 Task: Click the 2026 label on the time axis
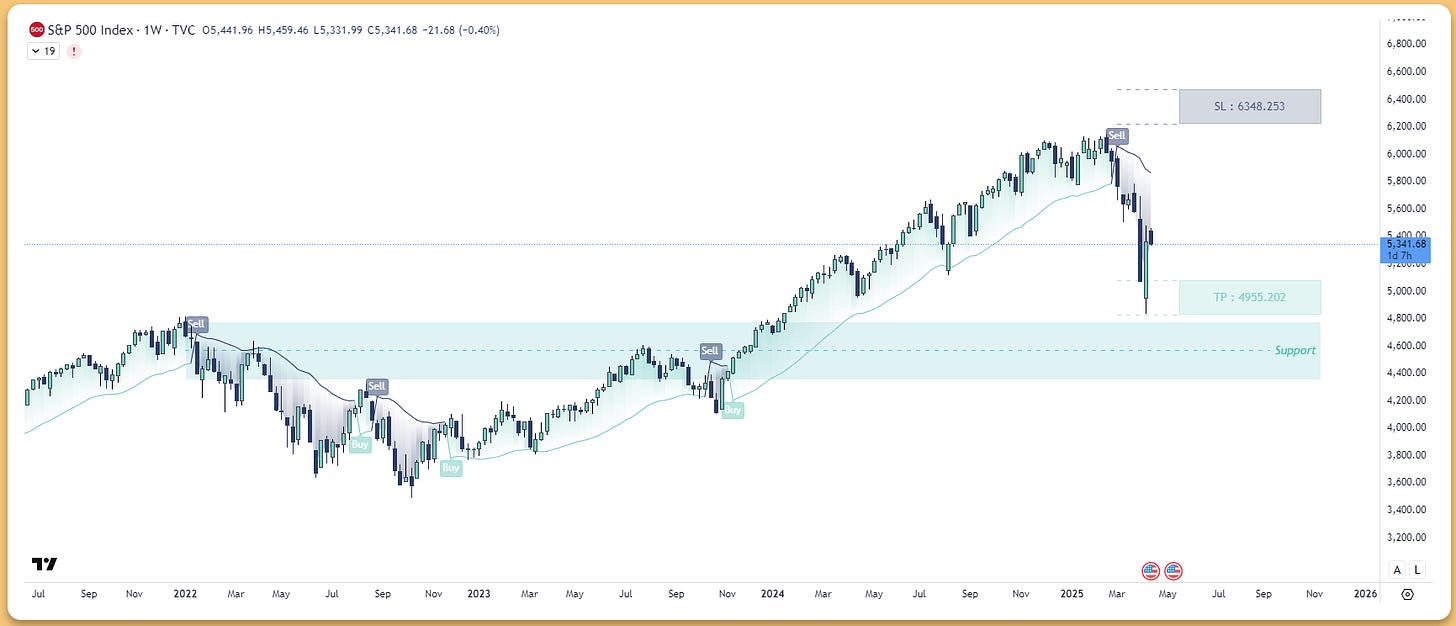point(1364,594)
